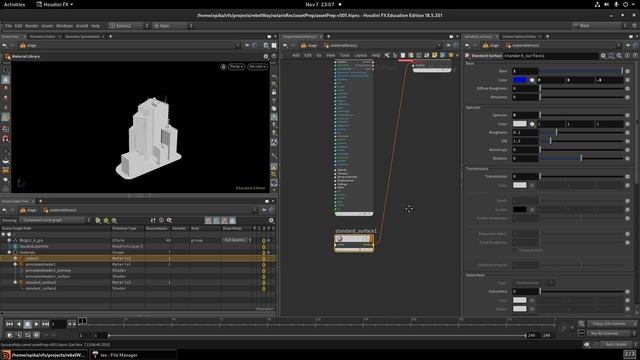Screen dimensions: 640x360
Task: Click the Base color blue swatch
Action: (x=520, y=80)
